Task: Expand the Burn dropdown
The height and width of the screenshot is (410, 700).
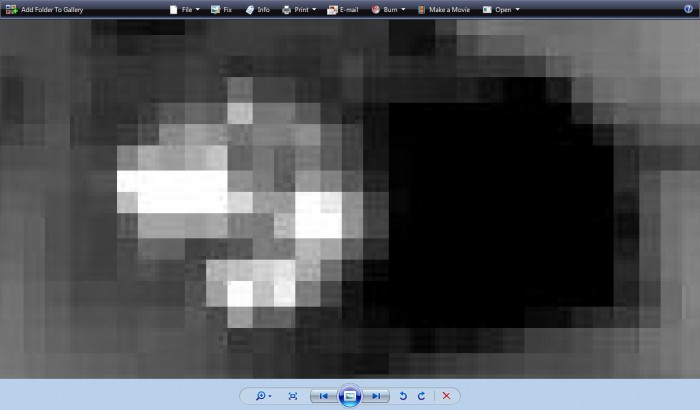Action: [389, 9]
